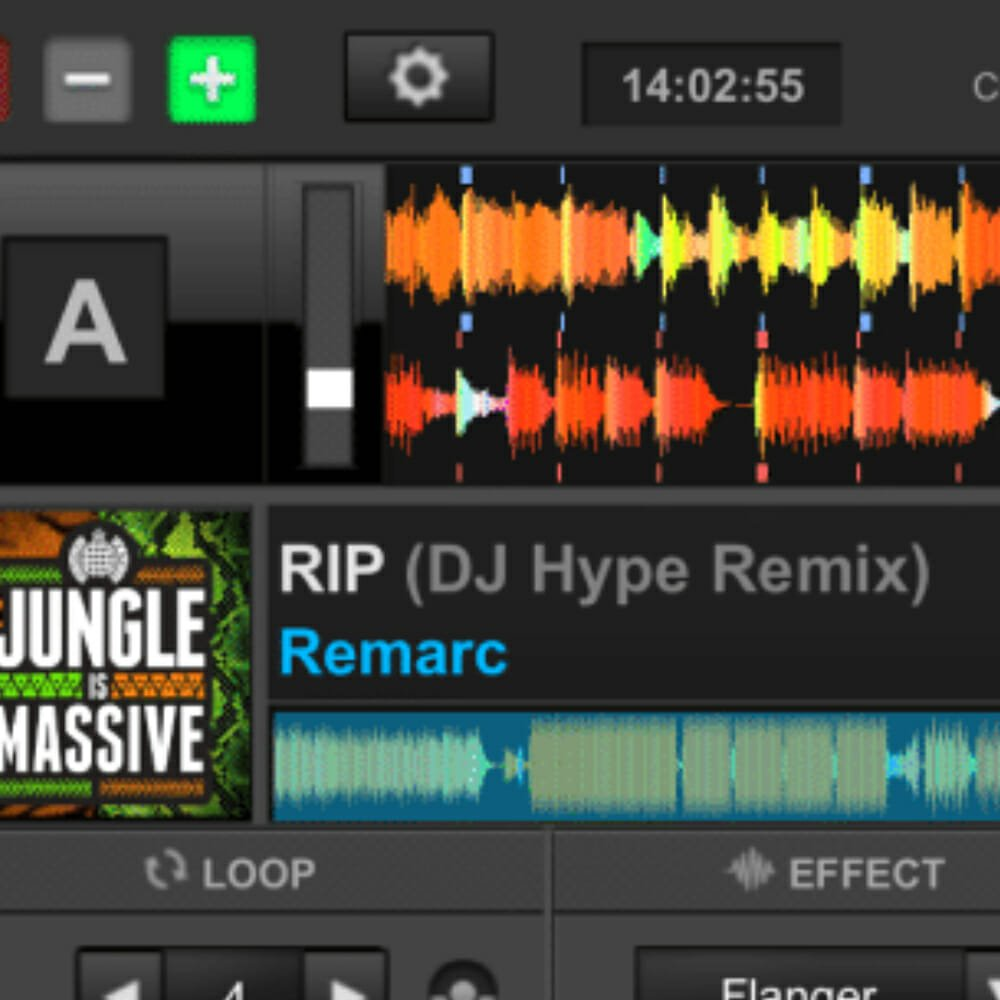
Task: Click the arrow beside Flanger
Action: click(x=985, y=985)
